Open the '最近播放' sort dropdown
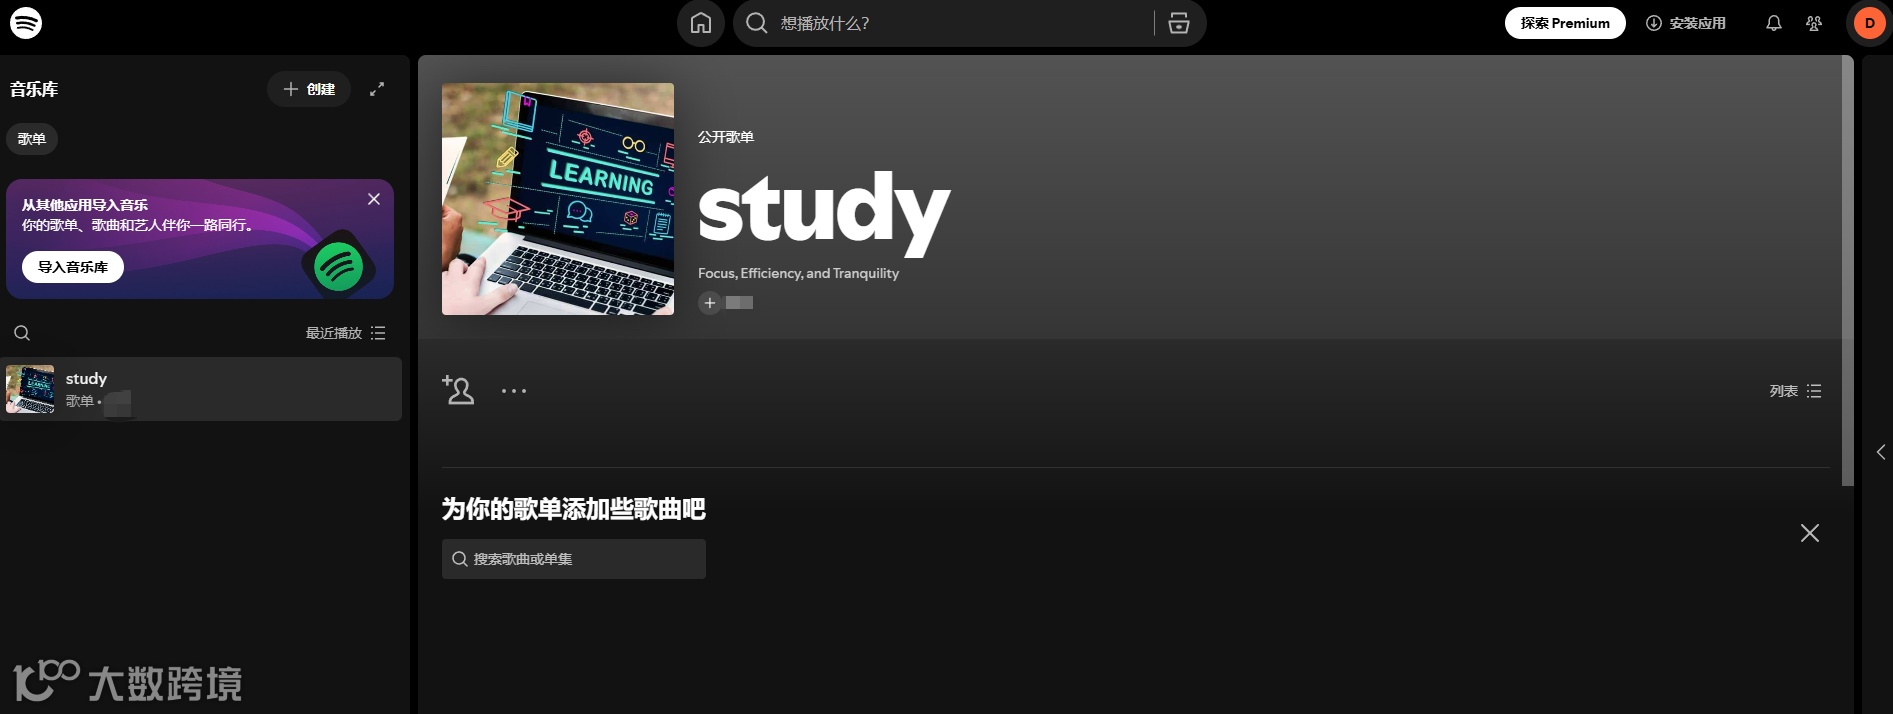 tap(345, 333)
